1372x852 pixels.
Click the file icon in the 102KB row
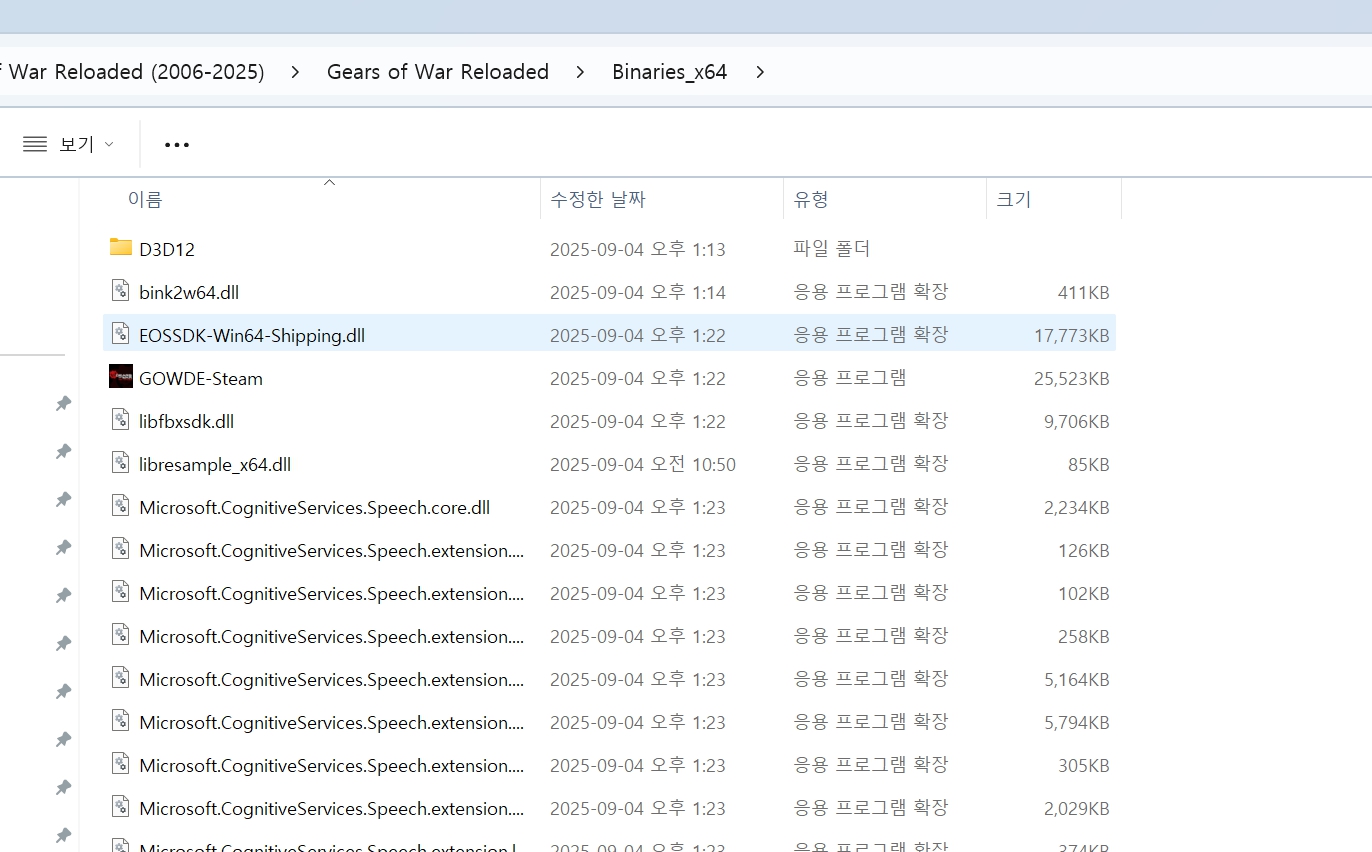pos(121,592)
